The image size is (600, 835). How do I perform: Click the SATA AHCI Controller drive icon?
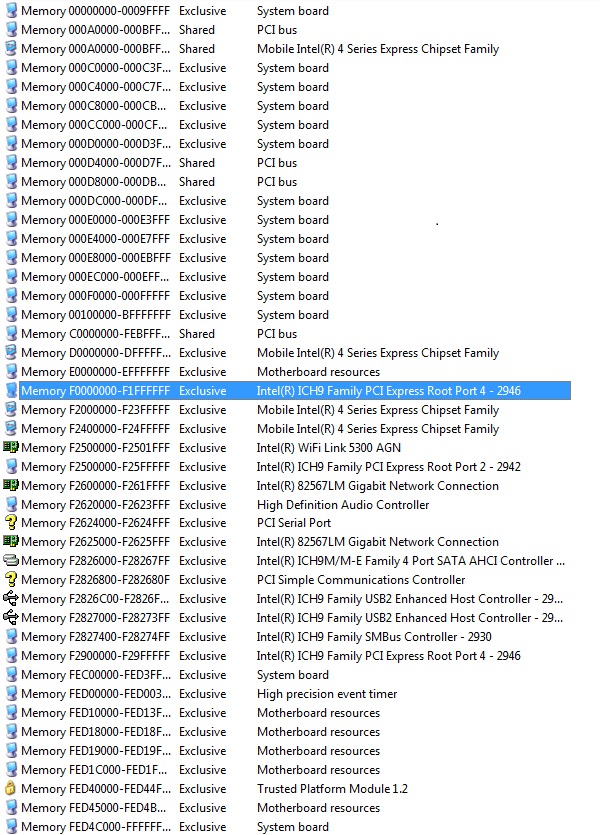pos(11,560)
